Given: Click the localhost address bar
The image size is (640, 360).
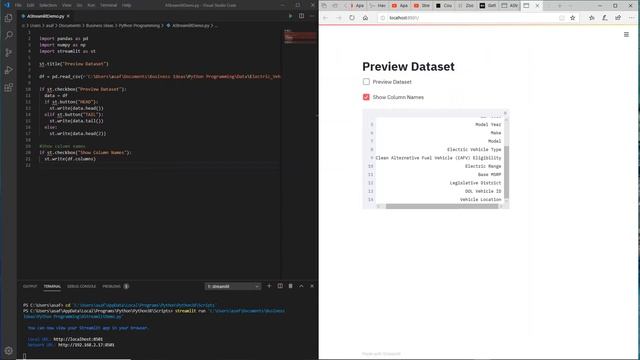Looking at the screenshot, I should point(469,18).
